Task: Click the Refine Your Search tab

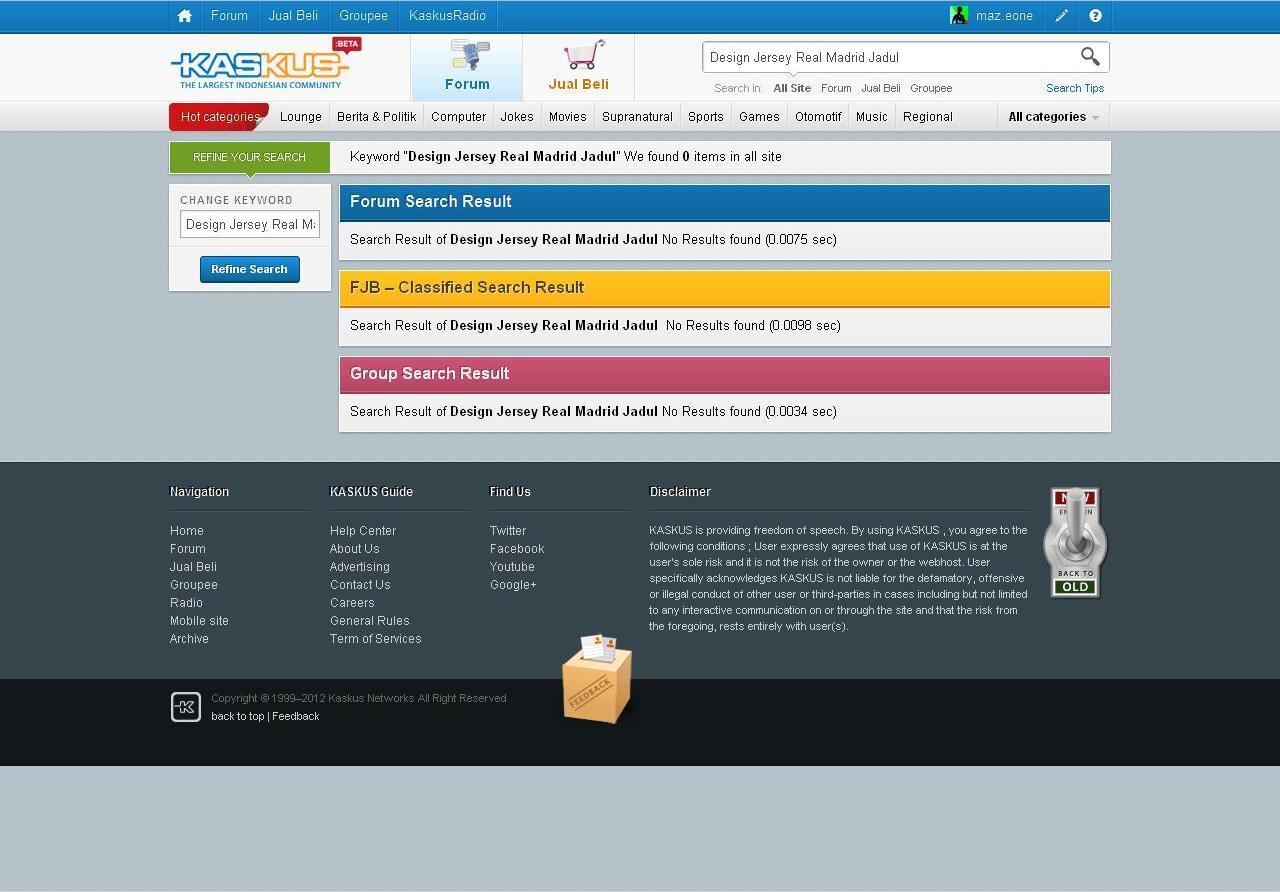Action: 250,157
